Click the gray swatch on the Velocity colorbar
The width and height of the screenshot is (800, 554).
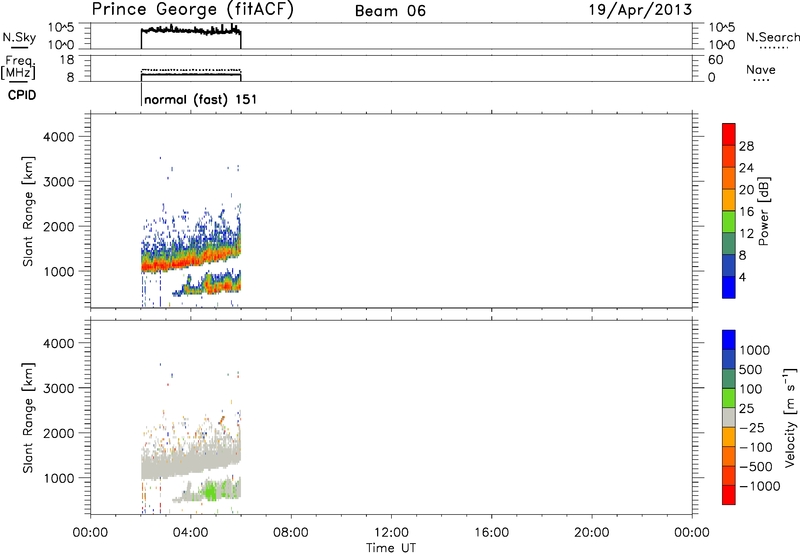pyautogui.click(x=729, y=417)
